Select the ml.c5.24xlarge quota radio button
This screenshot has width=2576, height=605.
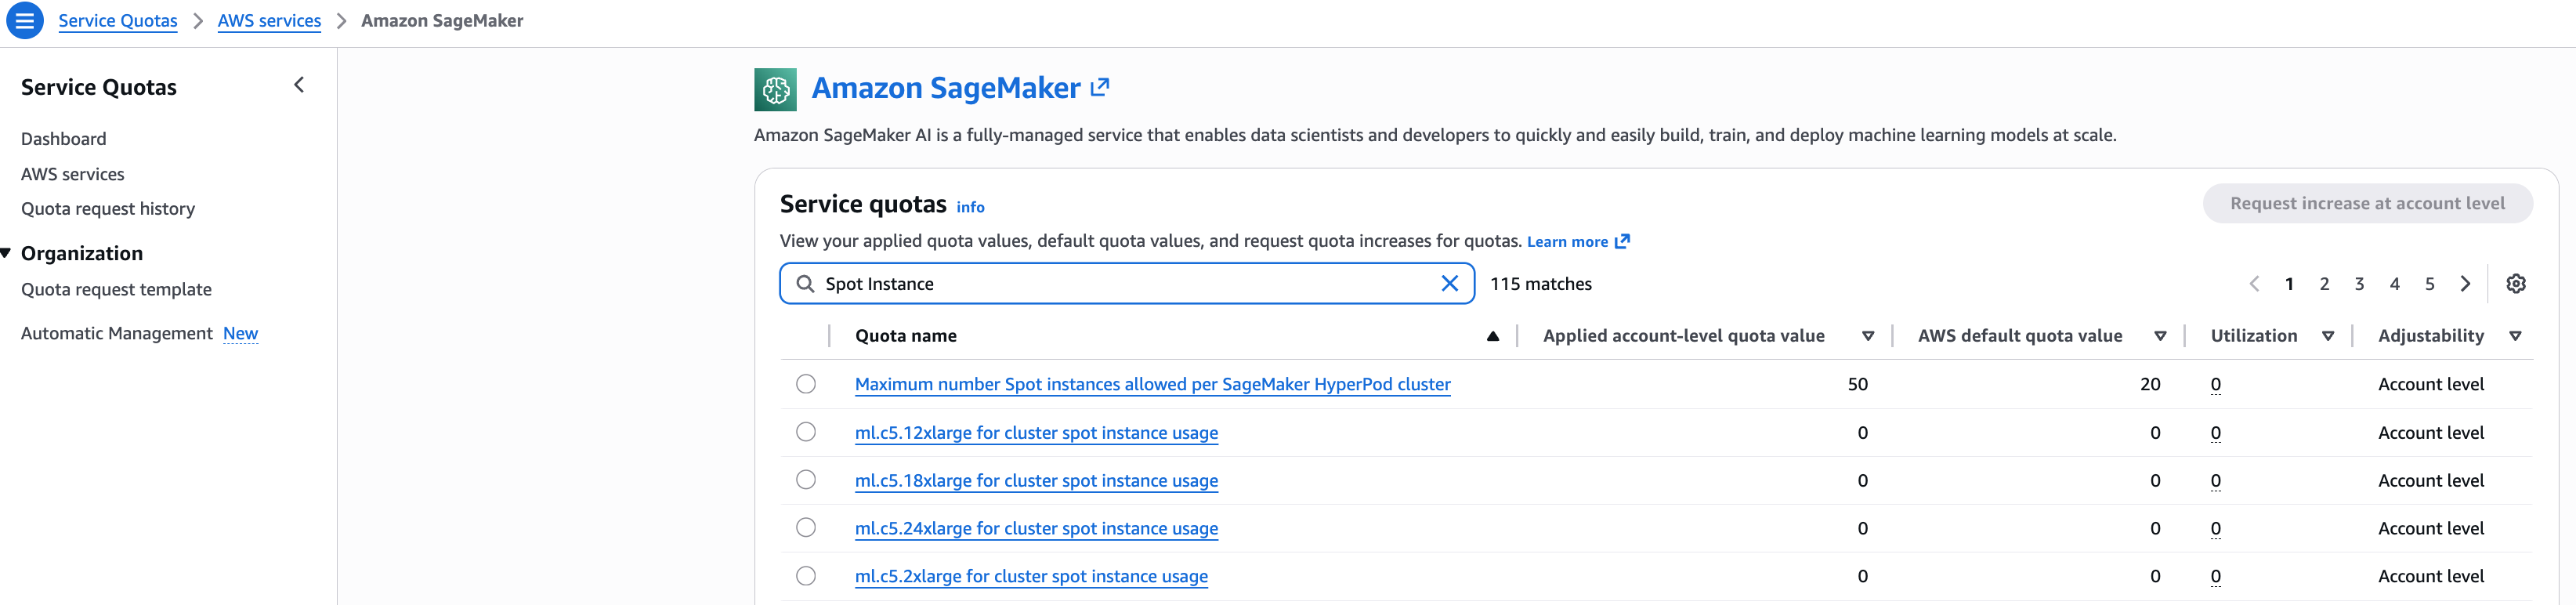click(806, 528)
